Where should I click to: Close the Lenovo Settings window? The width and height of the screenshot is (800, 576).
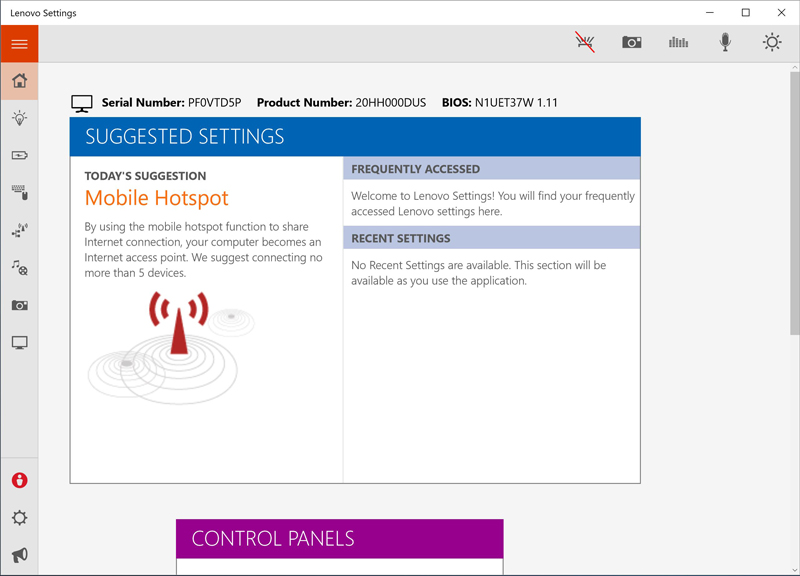(x=781, y=13)
